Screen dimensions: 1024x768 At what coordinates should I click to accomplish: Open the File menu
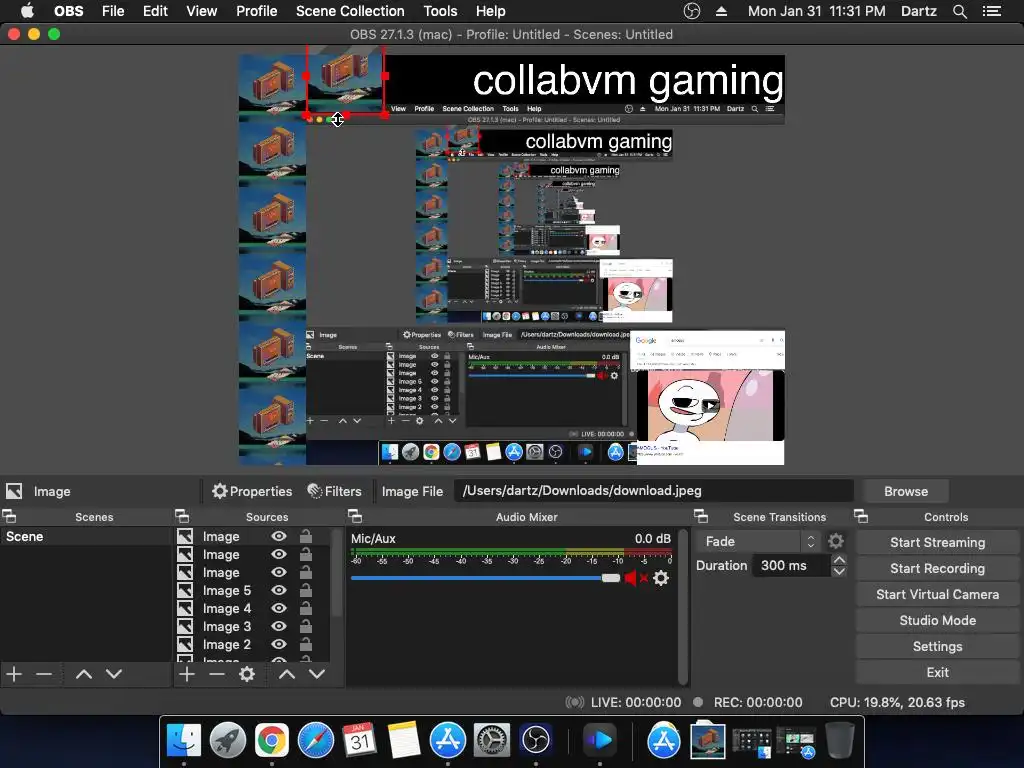(x=113, y=11)
